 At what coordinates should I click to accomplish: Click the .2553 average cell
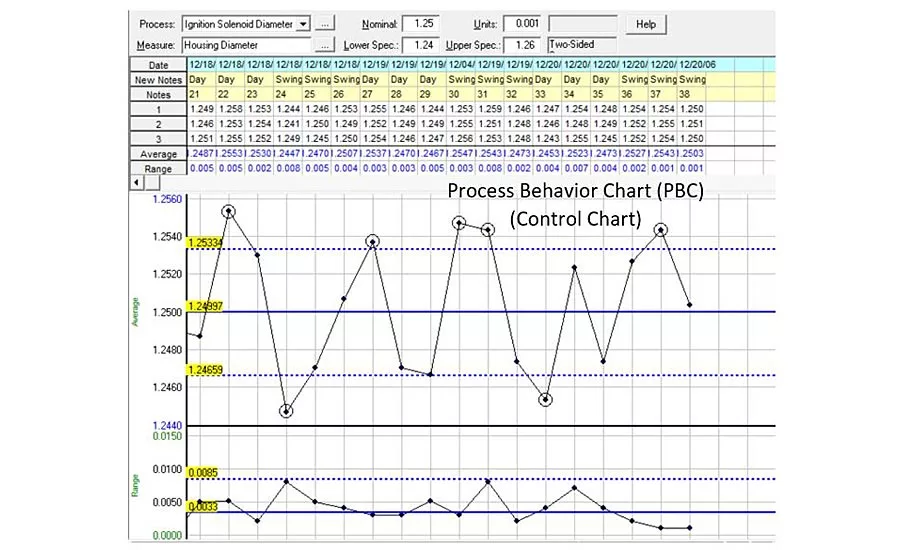231,153
